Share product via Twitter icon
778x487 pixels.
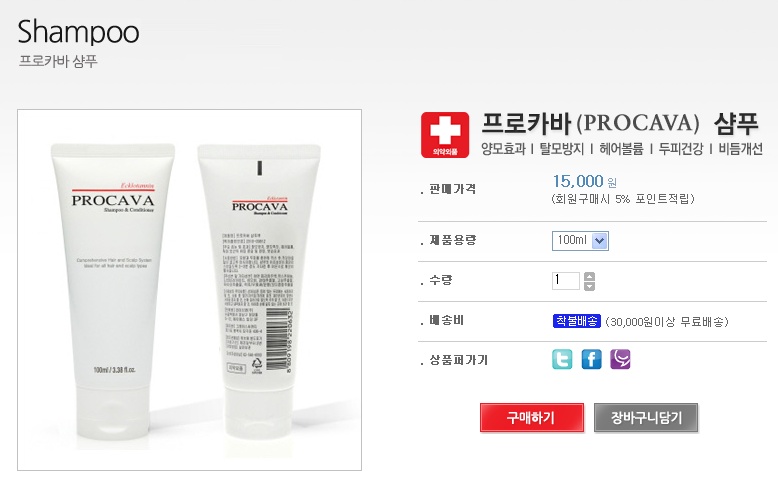pos(562,359)
